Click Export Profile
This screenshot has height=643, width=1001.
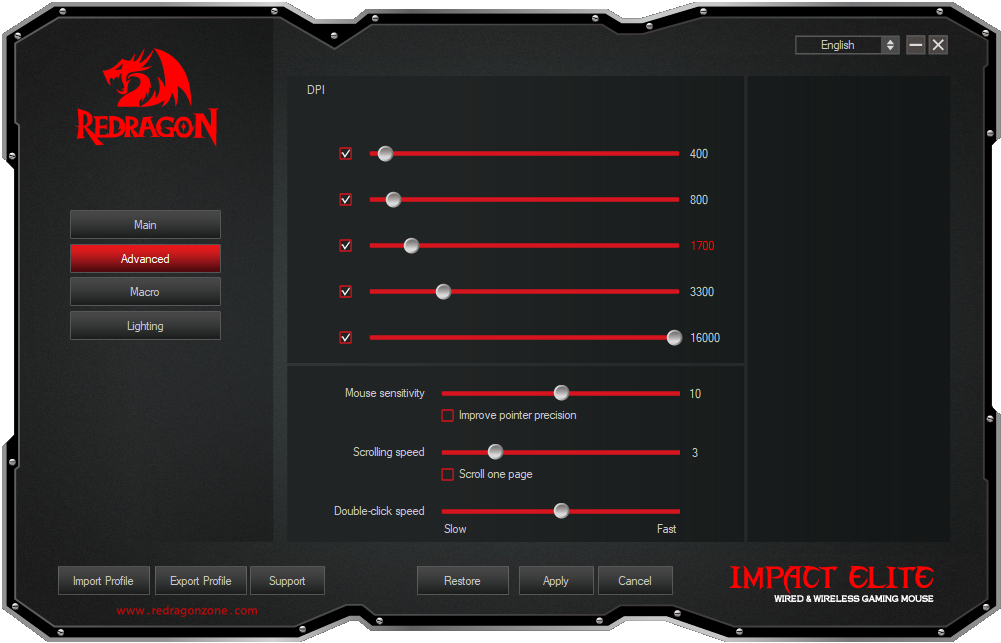[x=200, y=580]
